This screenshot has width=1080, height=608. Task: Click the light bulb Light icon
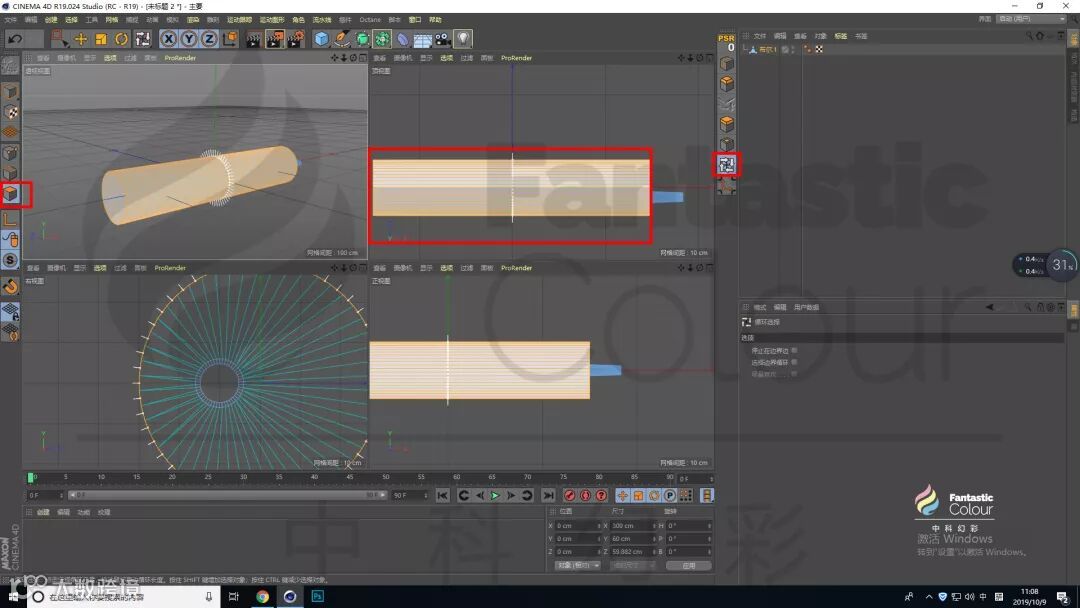point(463,39)
